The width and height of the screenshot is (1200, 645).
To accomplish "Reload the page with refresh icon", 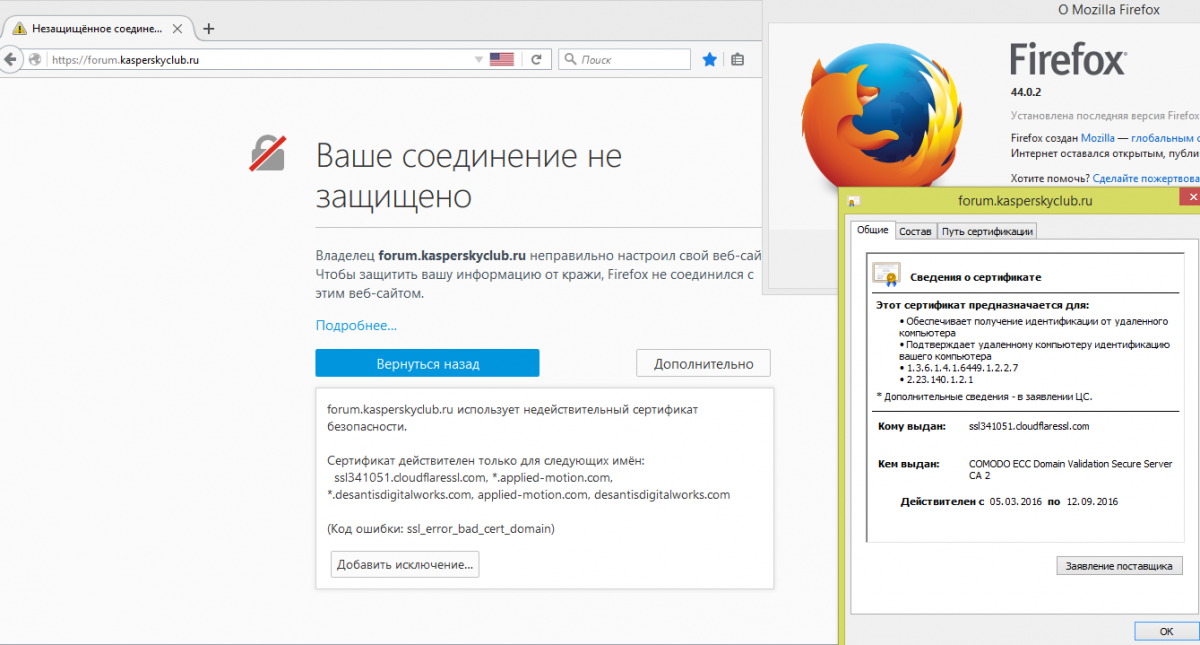I will pyautogui.click(x=536, y=60).
